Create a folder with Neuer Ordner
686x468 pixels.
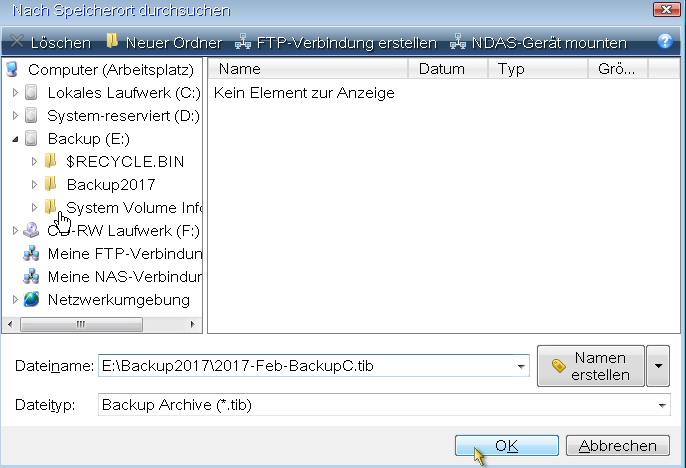point(164,43)
